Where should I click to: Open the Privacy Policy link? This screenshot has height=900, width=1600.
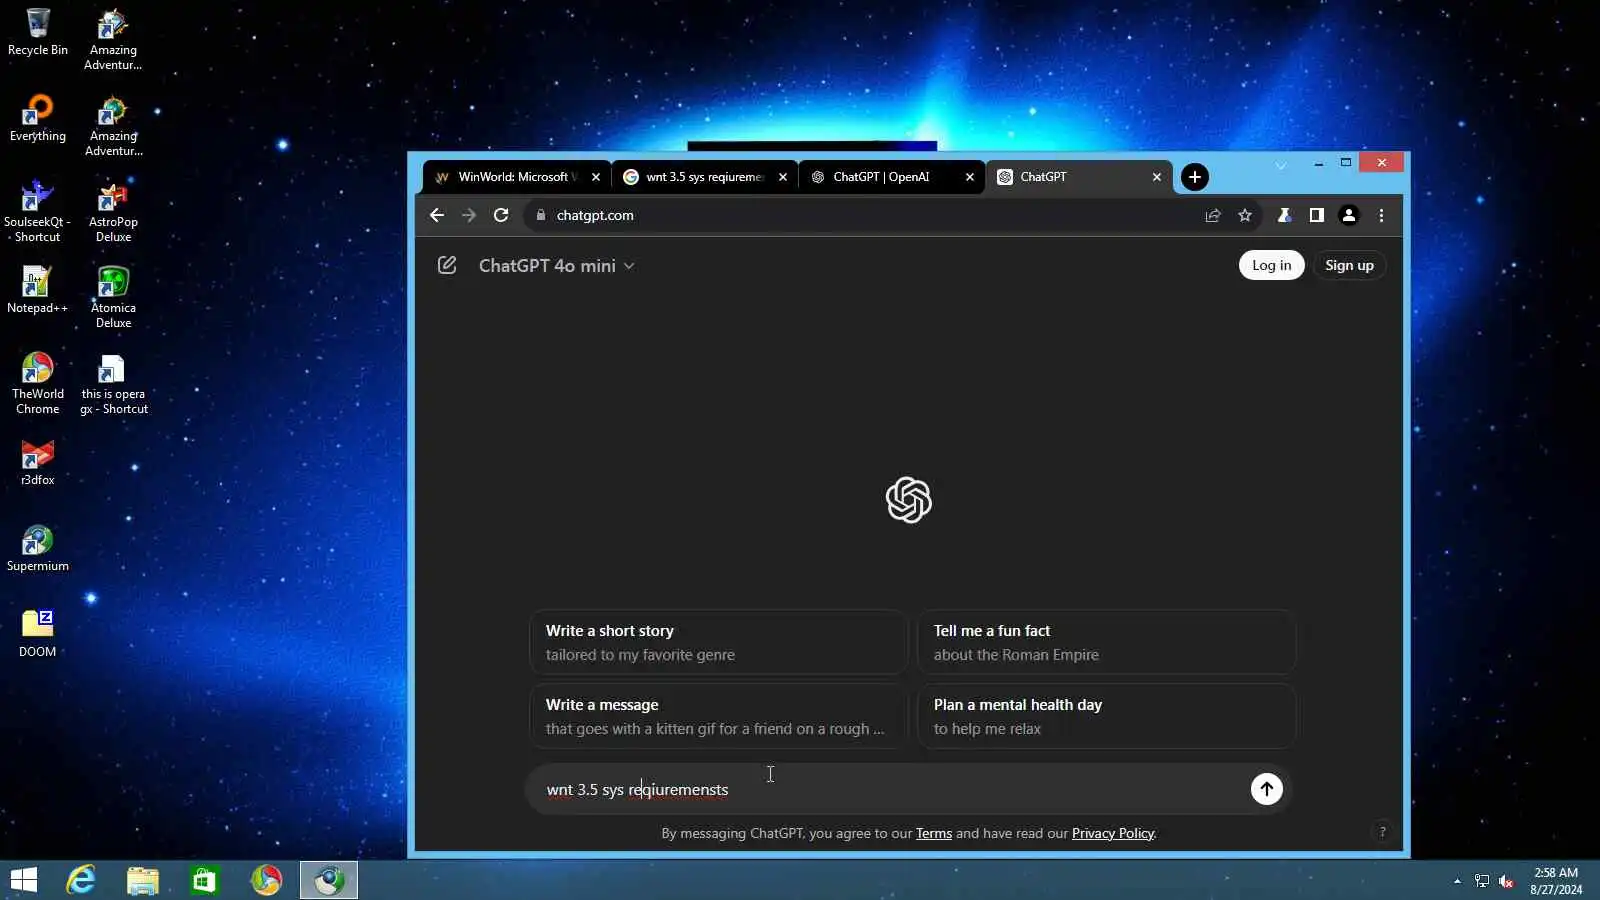point(1113,833)
